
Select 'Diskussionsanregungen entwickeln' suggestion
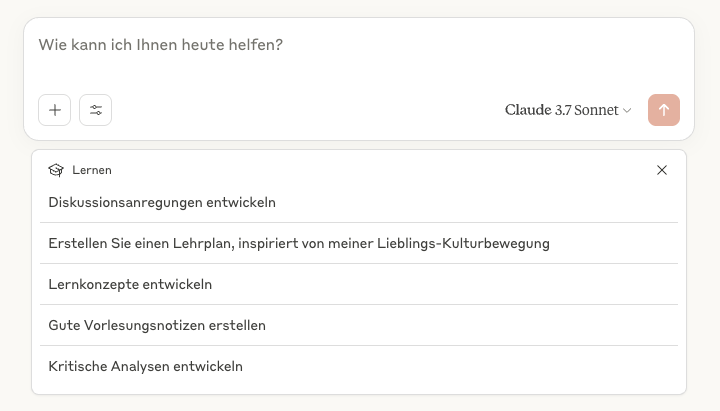pyautogui.click(x=162, y=202)
